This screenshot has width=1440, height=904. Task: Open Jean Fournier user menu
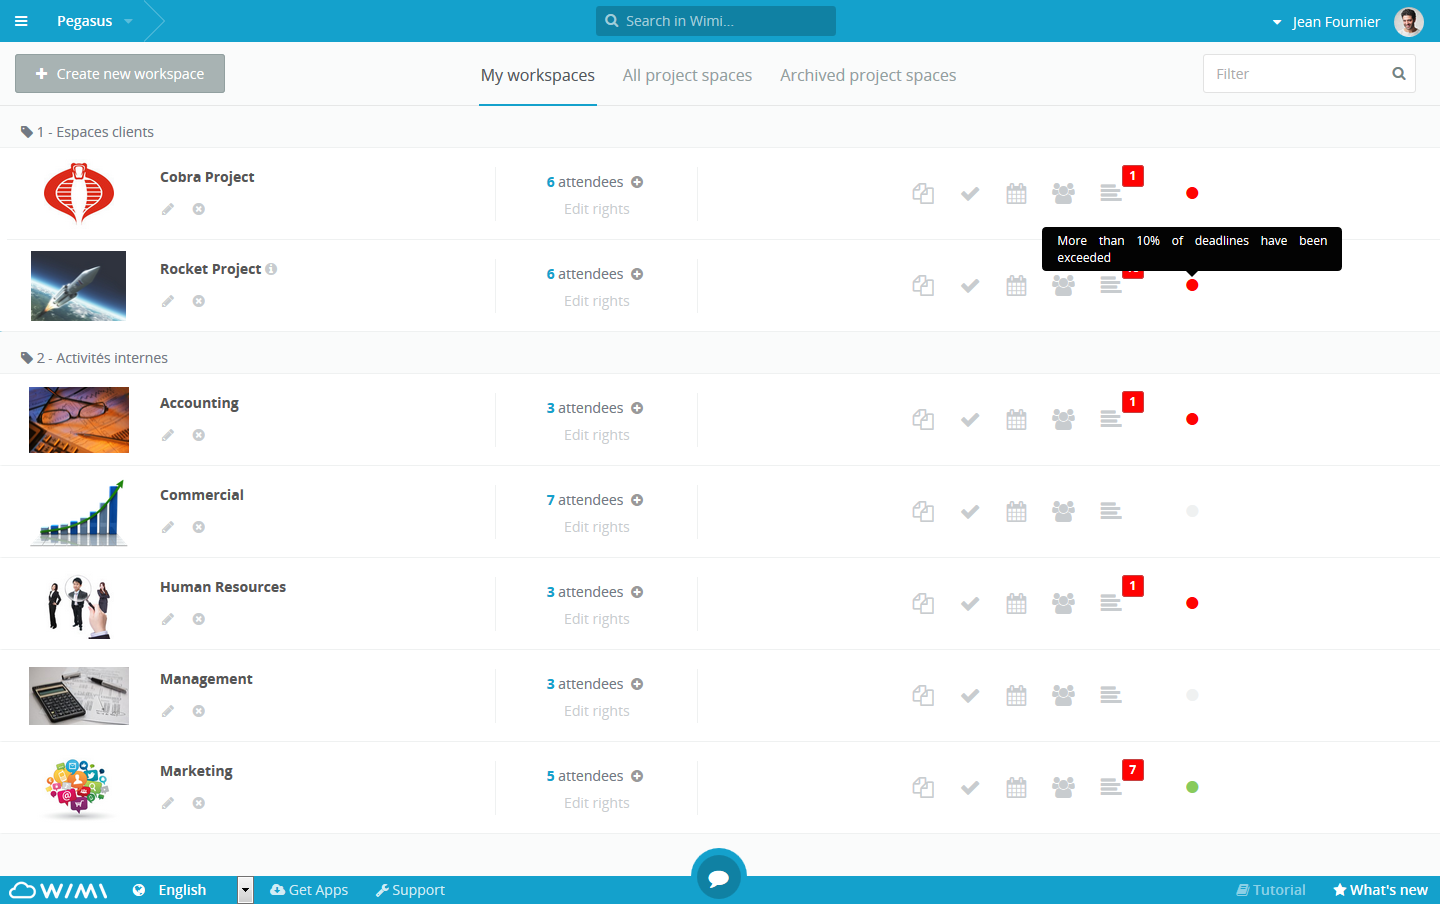click(1326, 22)
